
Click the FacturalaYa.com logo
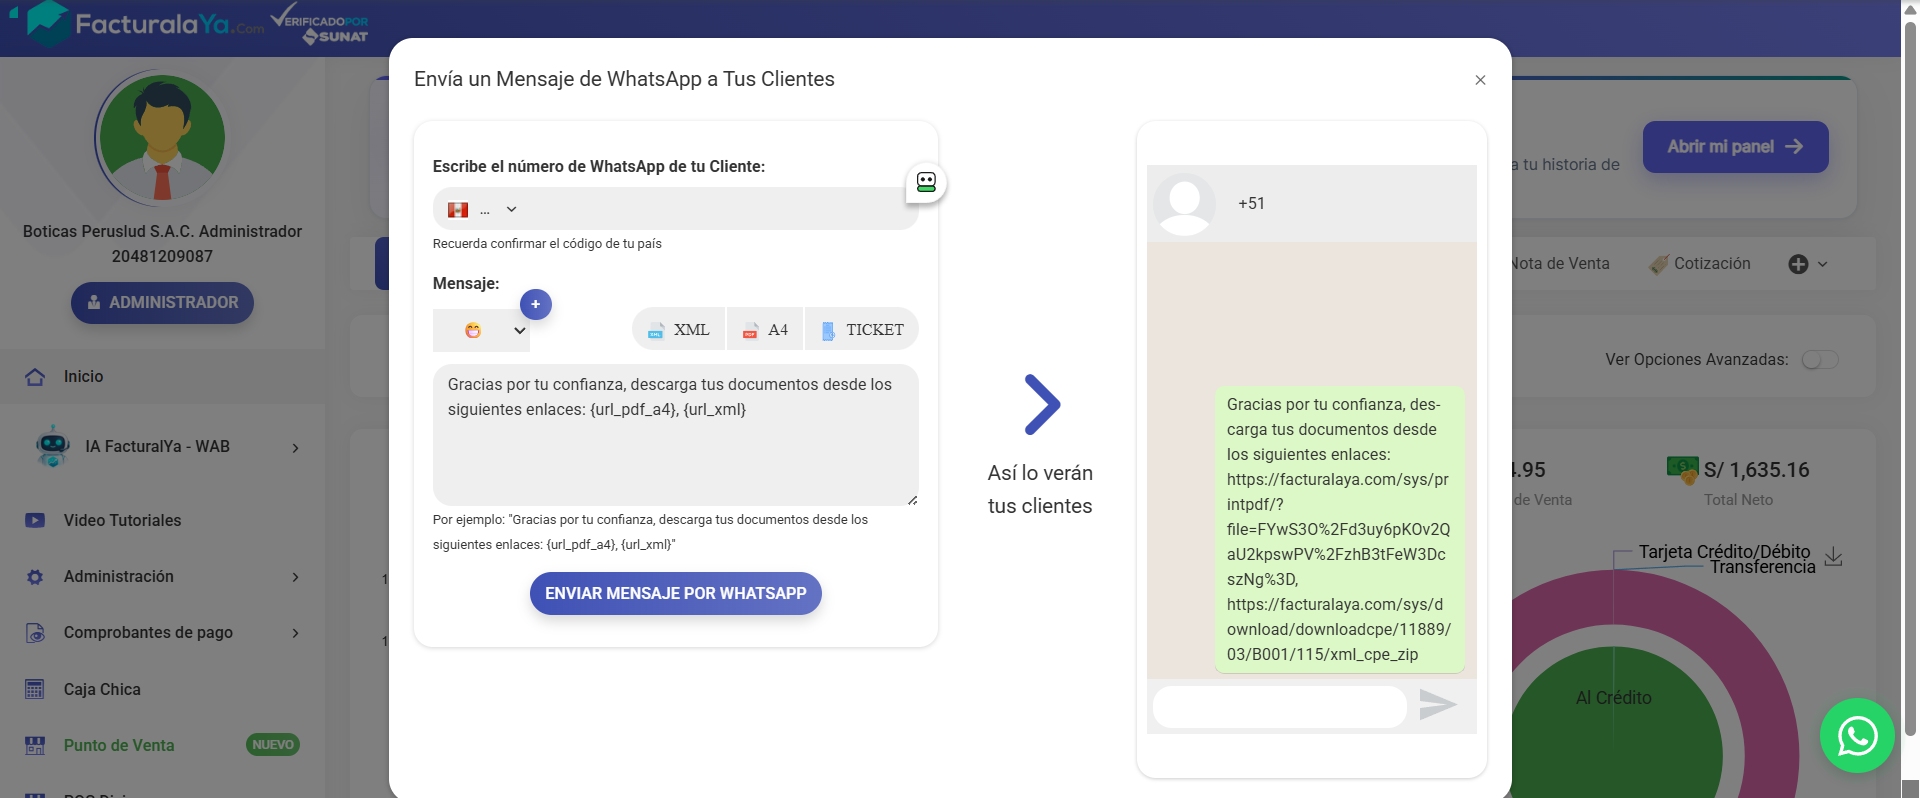coord(145,23)
